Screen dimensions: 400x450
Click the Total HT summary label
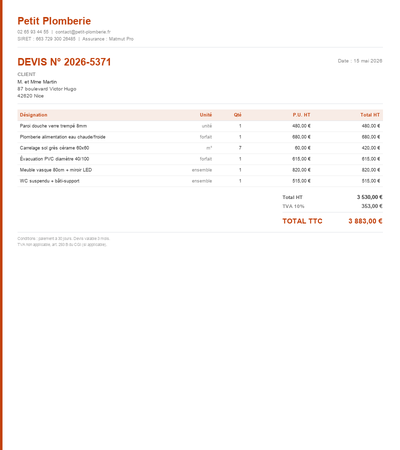tap(292, 197)
